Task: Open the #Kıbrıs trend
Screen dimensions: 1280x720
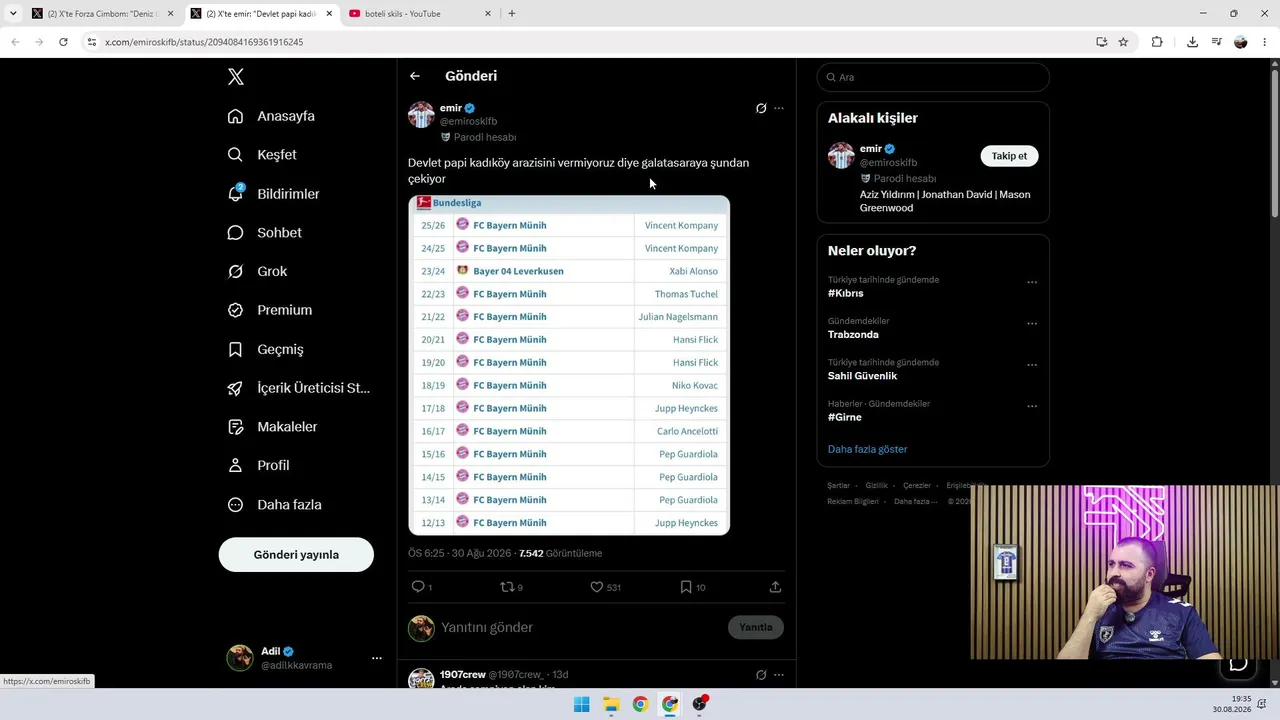Action: 846,294
